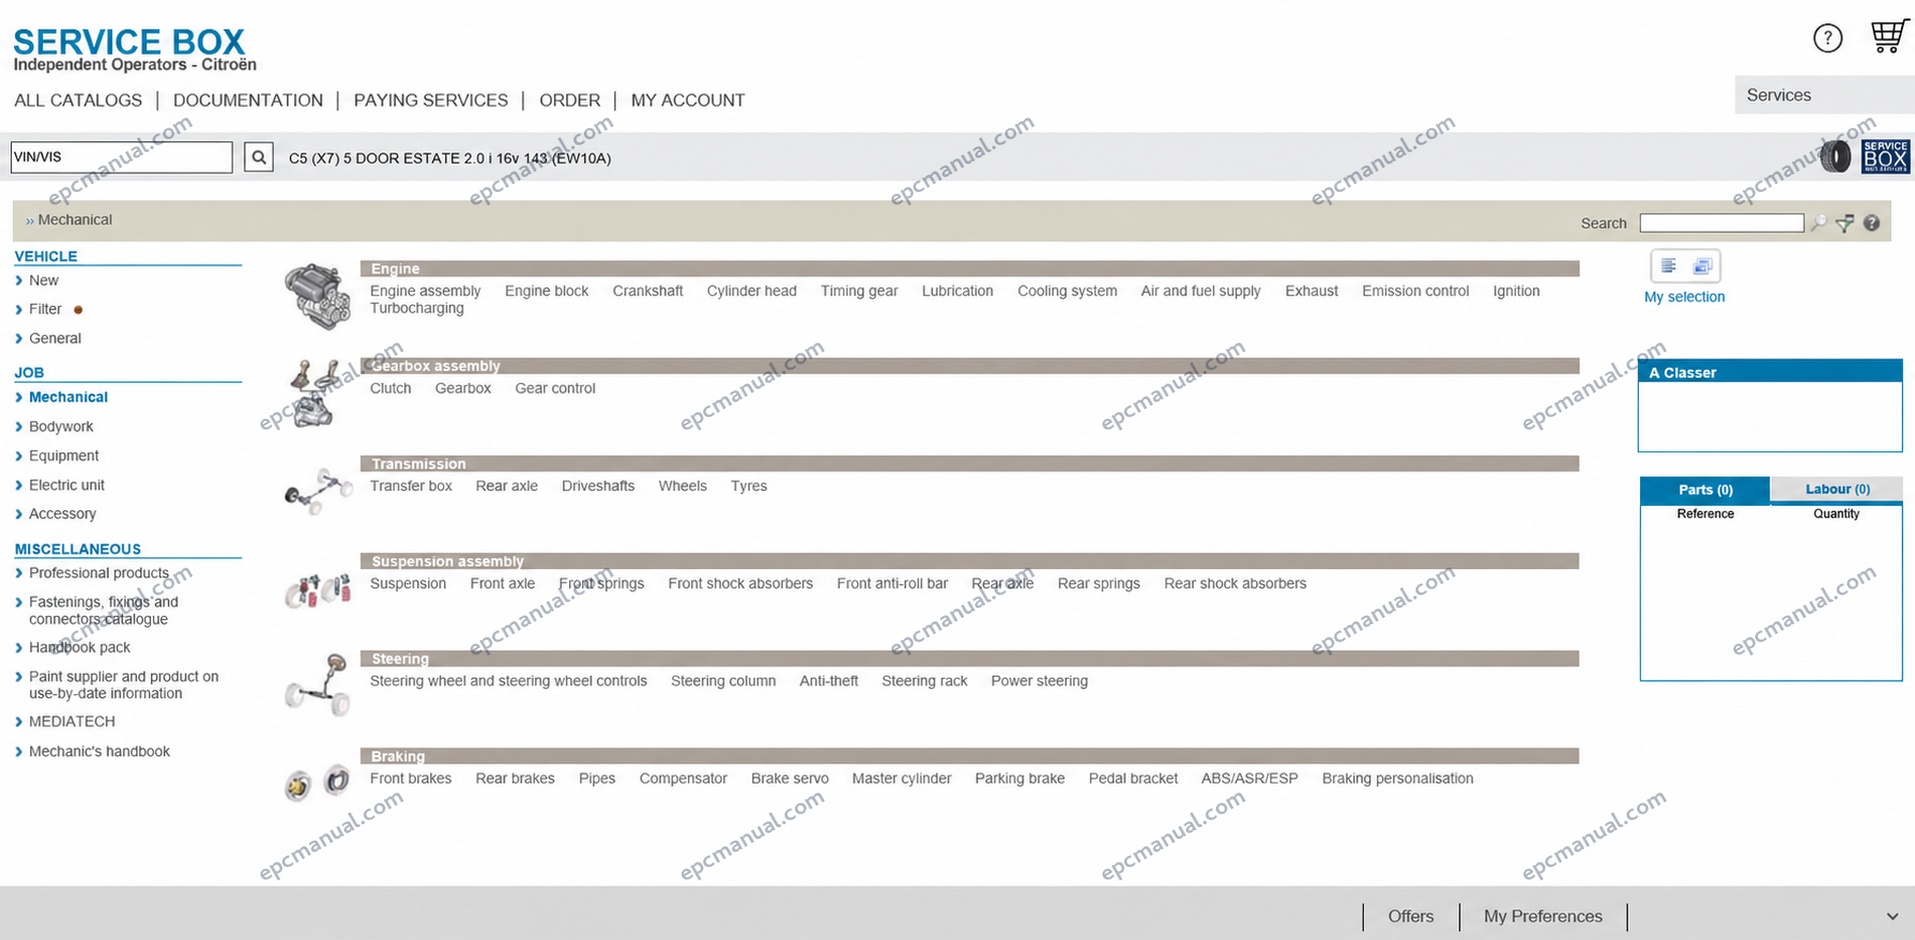
Task: Open the Timing gear link
Action: (859, 291)
